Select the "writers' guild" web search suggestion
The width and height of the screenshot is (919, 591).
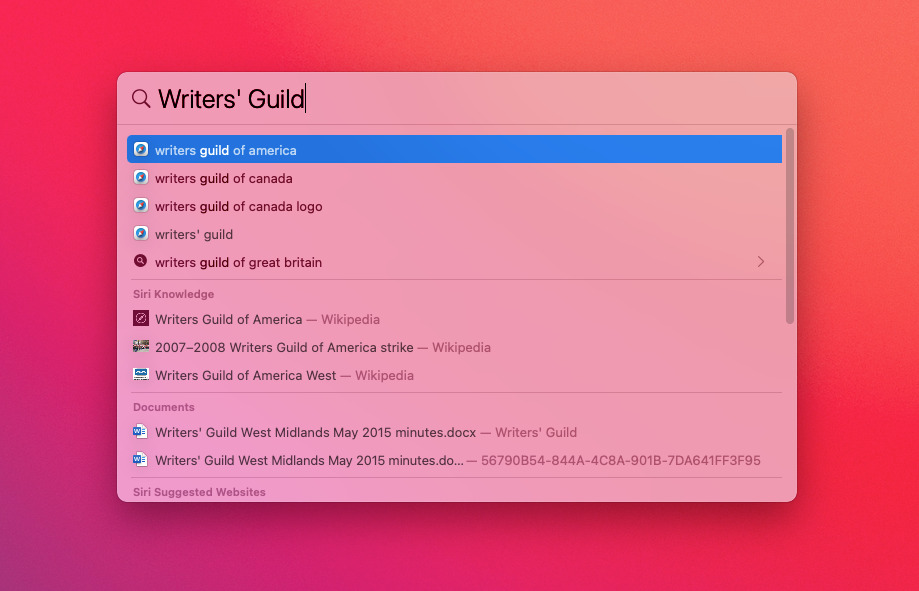point(454,234)
